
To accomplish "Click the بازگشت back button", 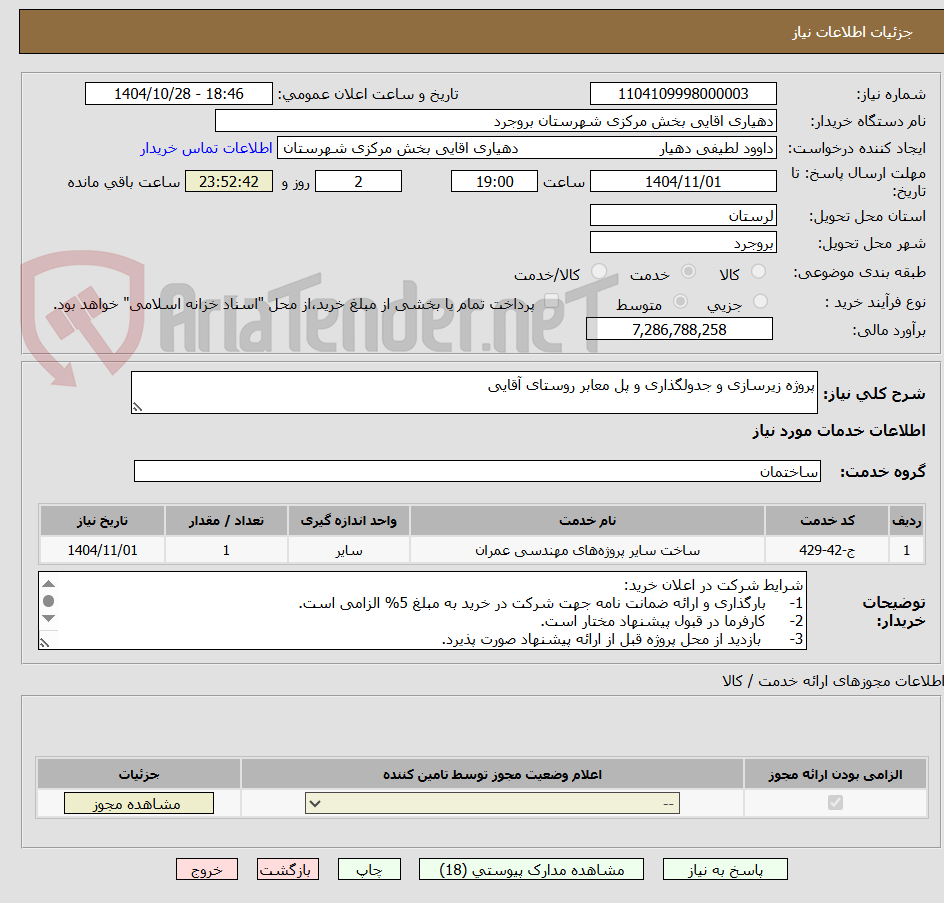I will (x=287, y=869).
